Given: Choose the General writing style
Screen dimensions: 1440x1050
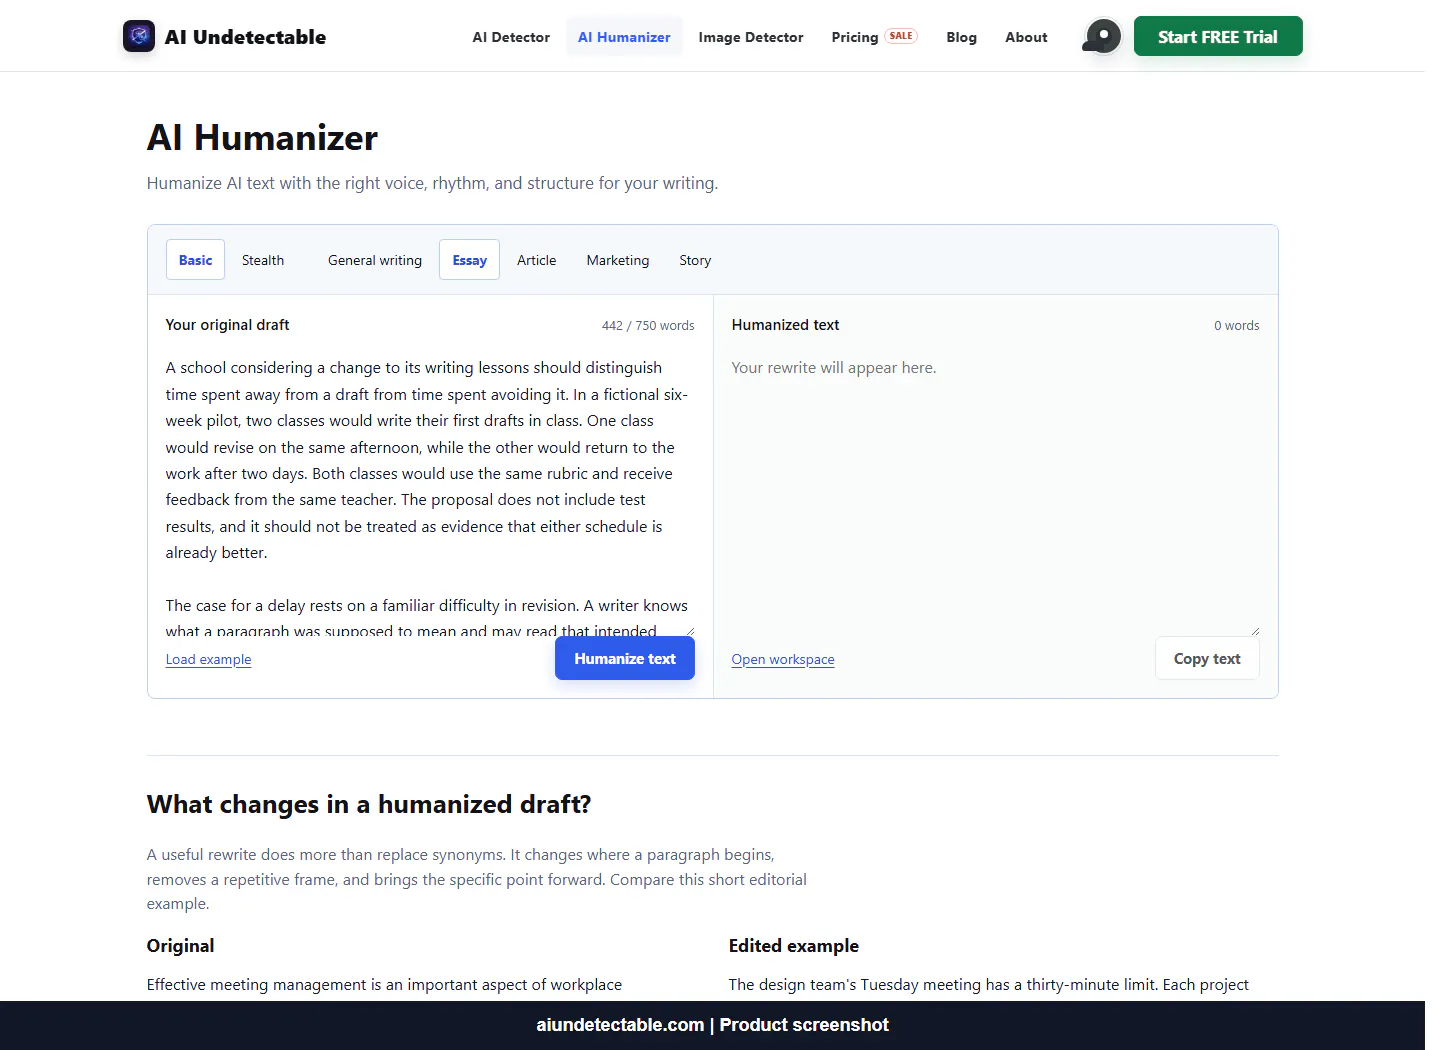Looking at the screenshot, I should [375, 260].
